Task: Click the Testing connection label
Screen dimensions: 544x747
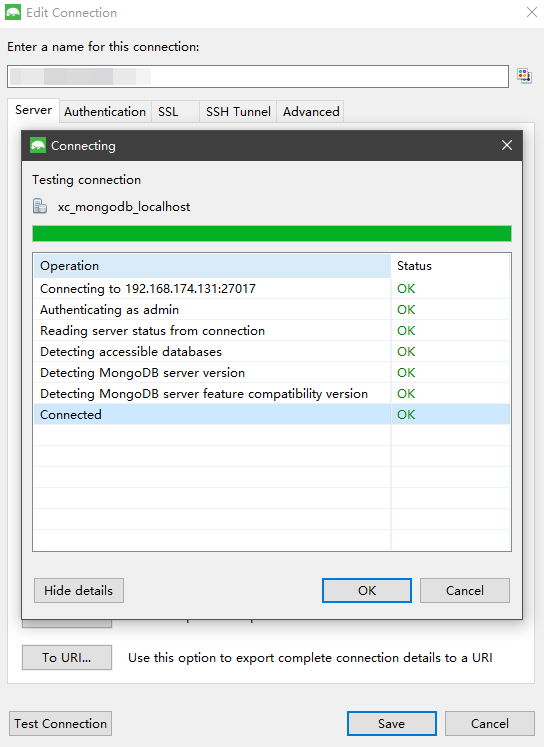Action: pyautogui.click(x=87, y=180)
